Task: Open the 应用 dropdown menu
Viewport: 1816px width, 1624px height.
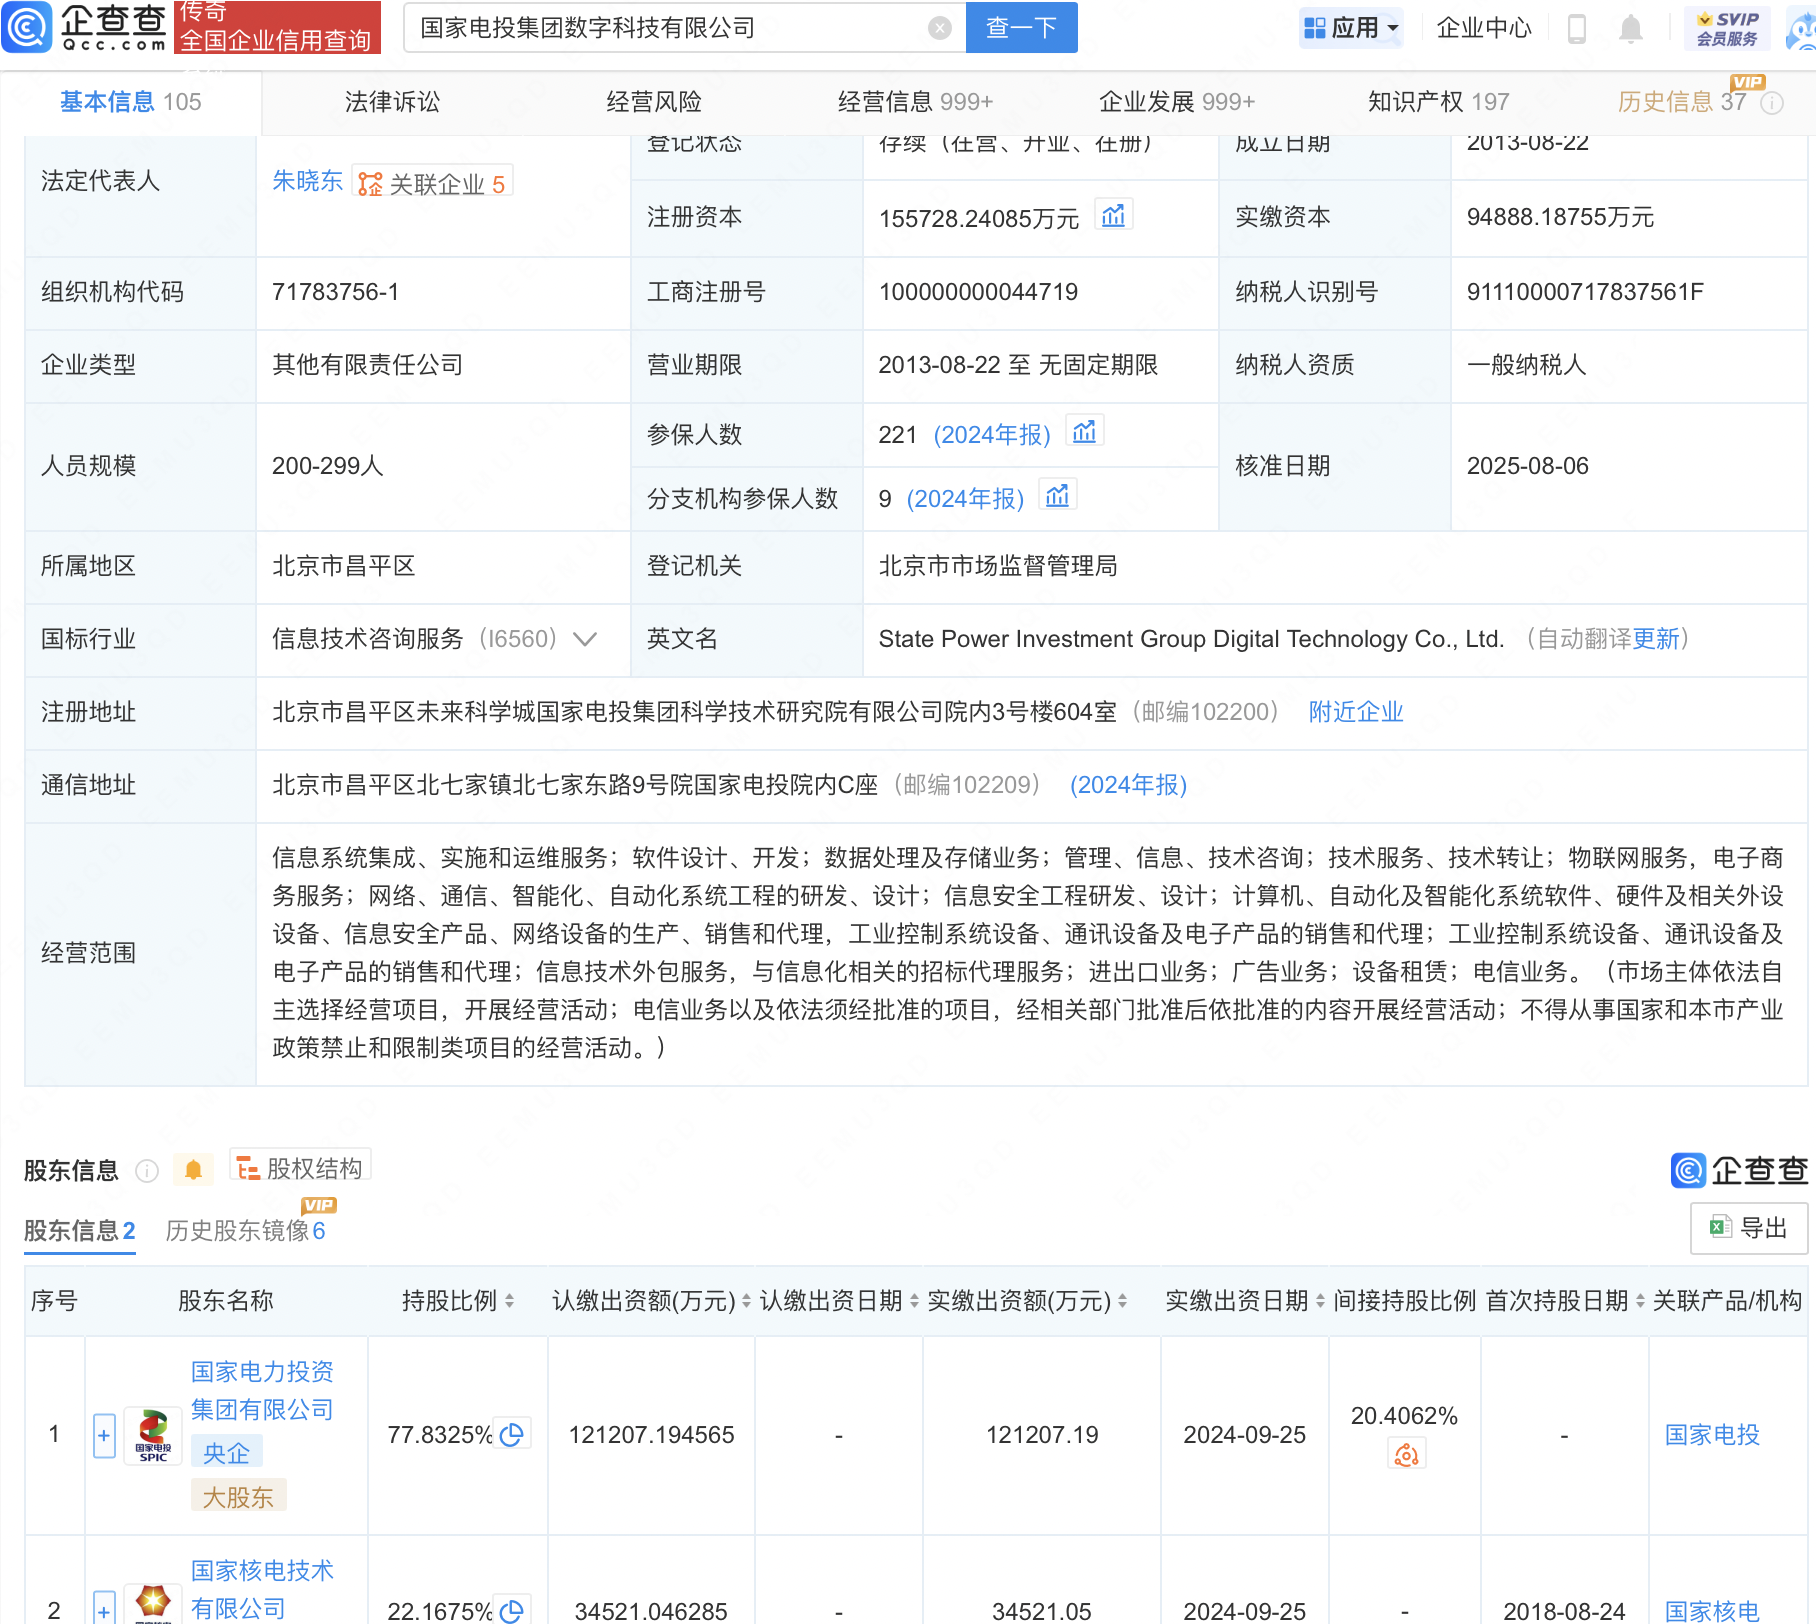Action: (x=1351, y=28)
